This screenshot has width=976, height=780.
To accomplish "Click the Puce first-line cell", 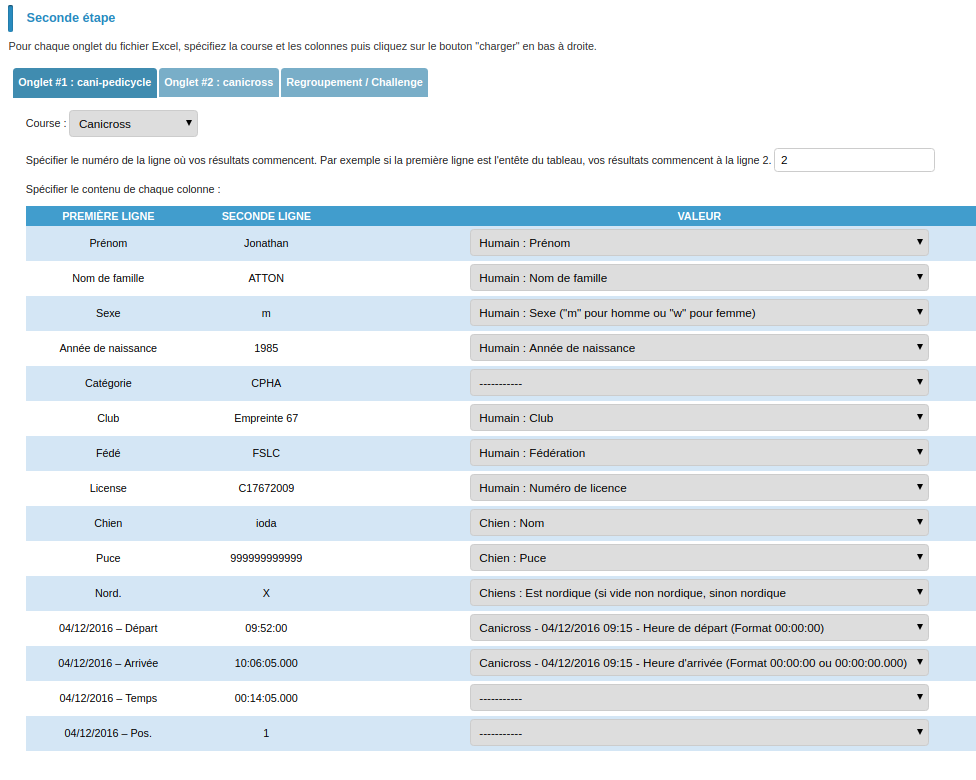I will coord(108,558).
